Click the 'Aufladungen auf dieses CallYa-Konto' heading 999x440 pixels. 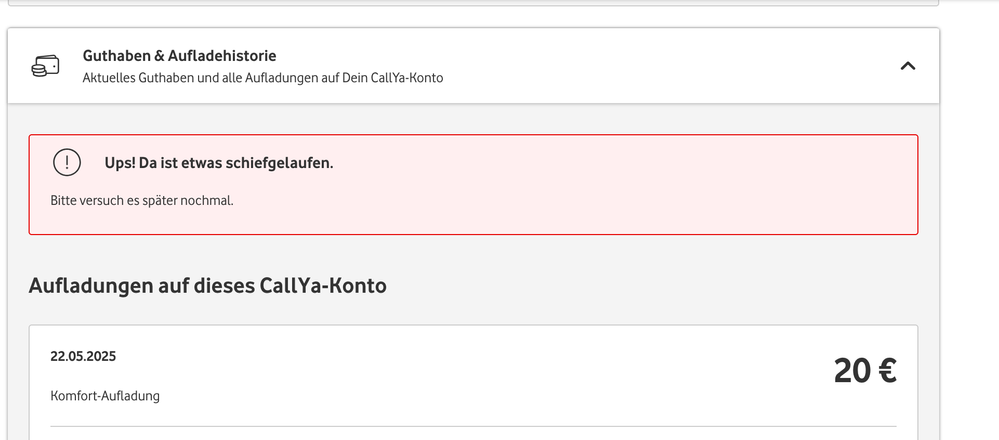(x=207, y=286)
